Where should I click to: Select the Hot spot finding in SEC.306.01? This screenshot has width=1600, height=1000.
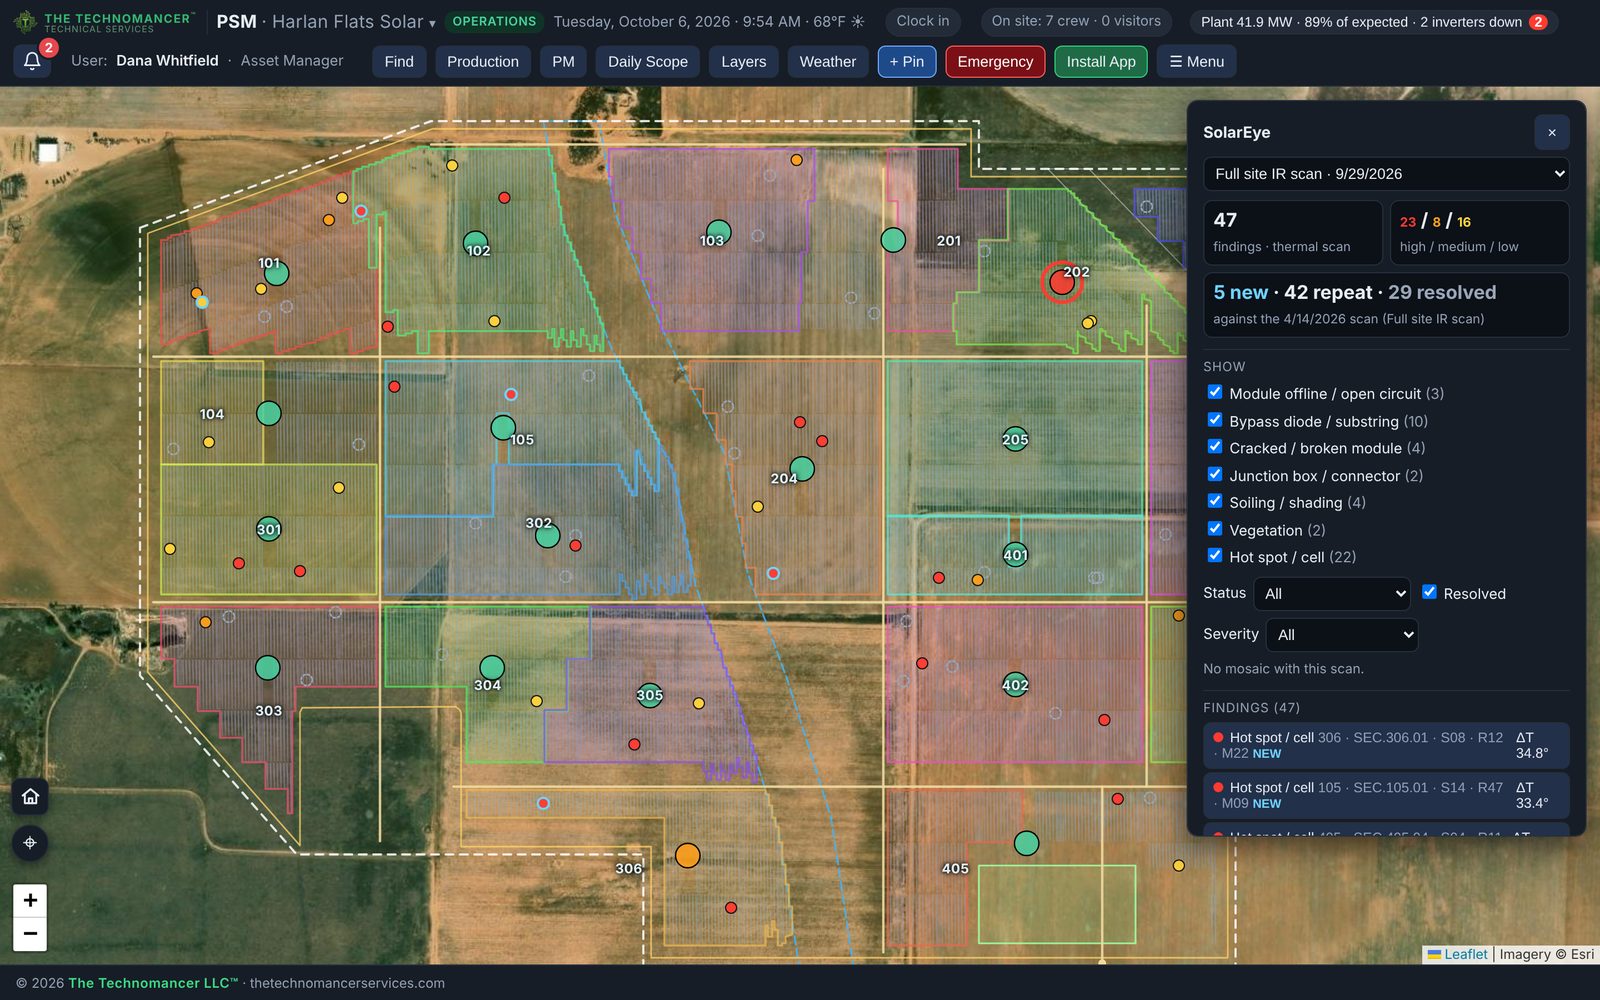[1386, 746]
